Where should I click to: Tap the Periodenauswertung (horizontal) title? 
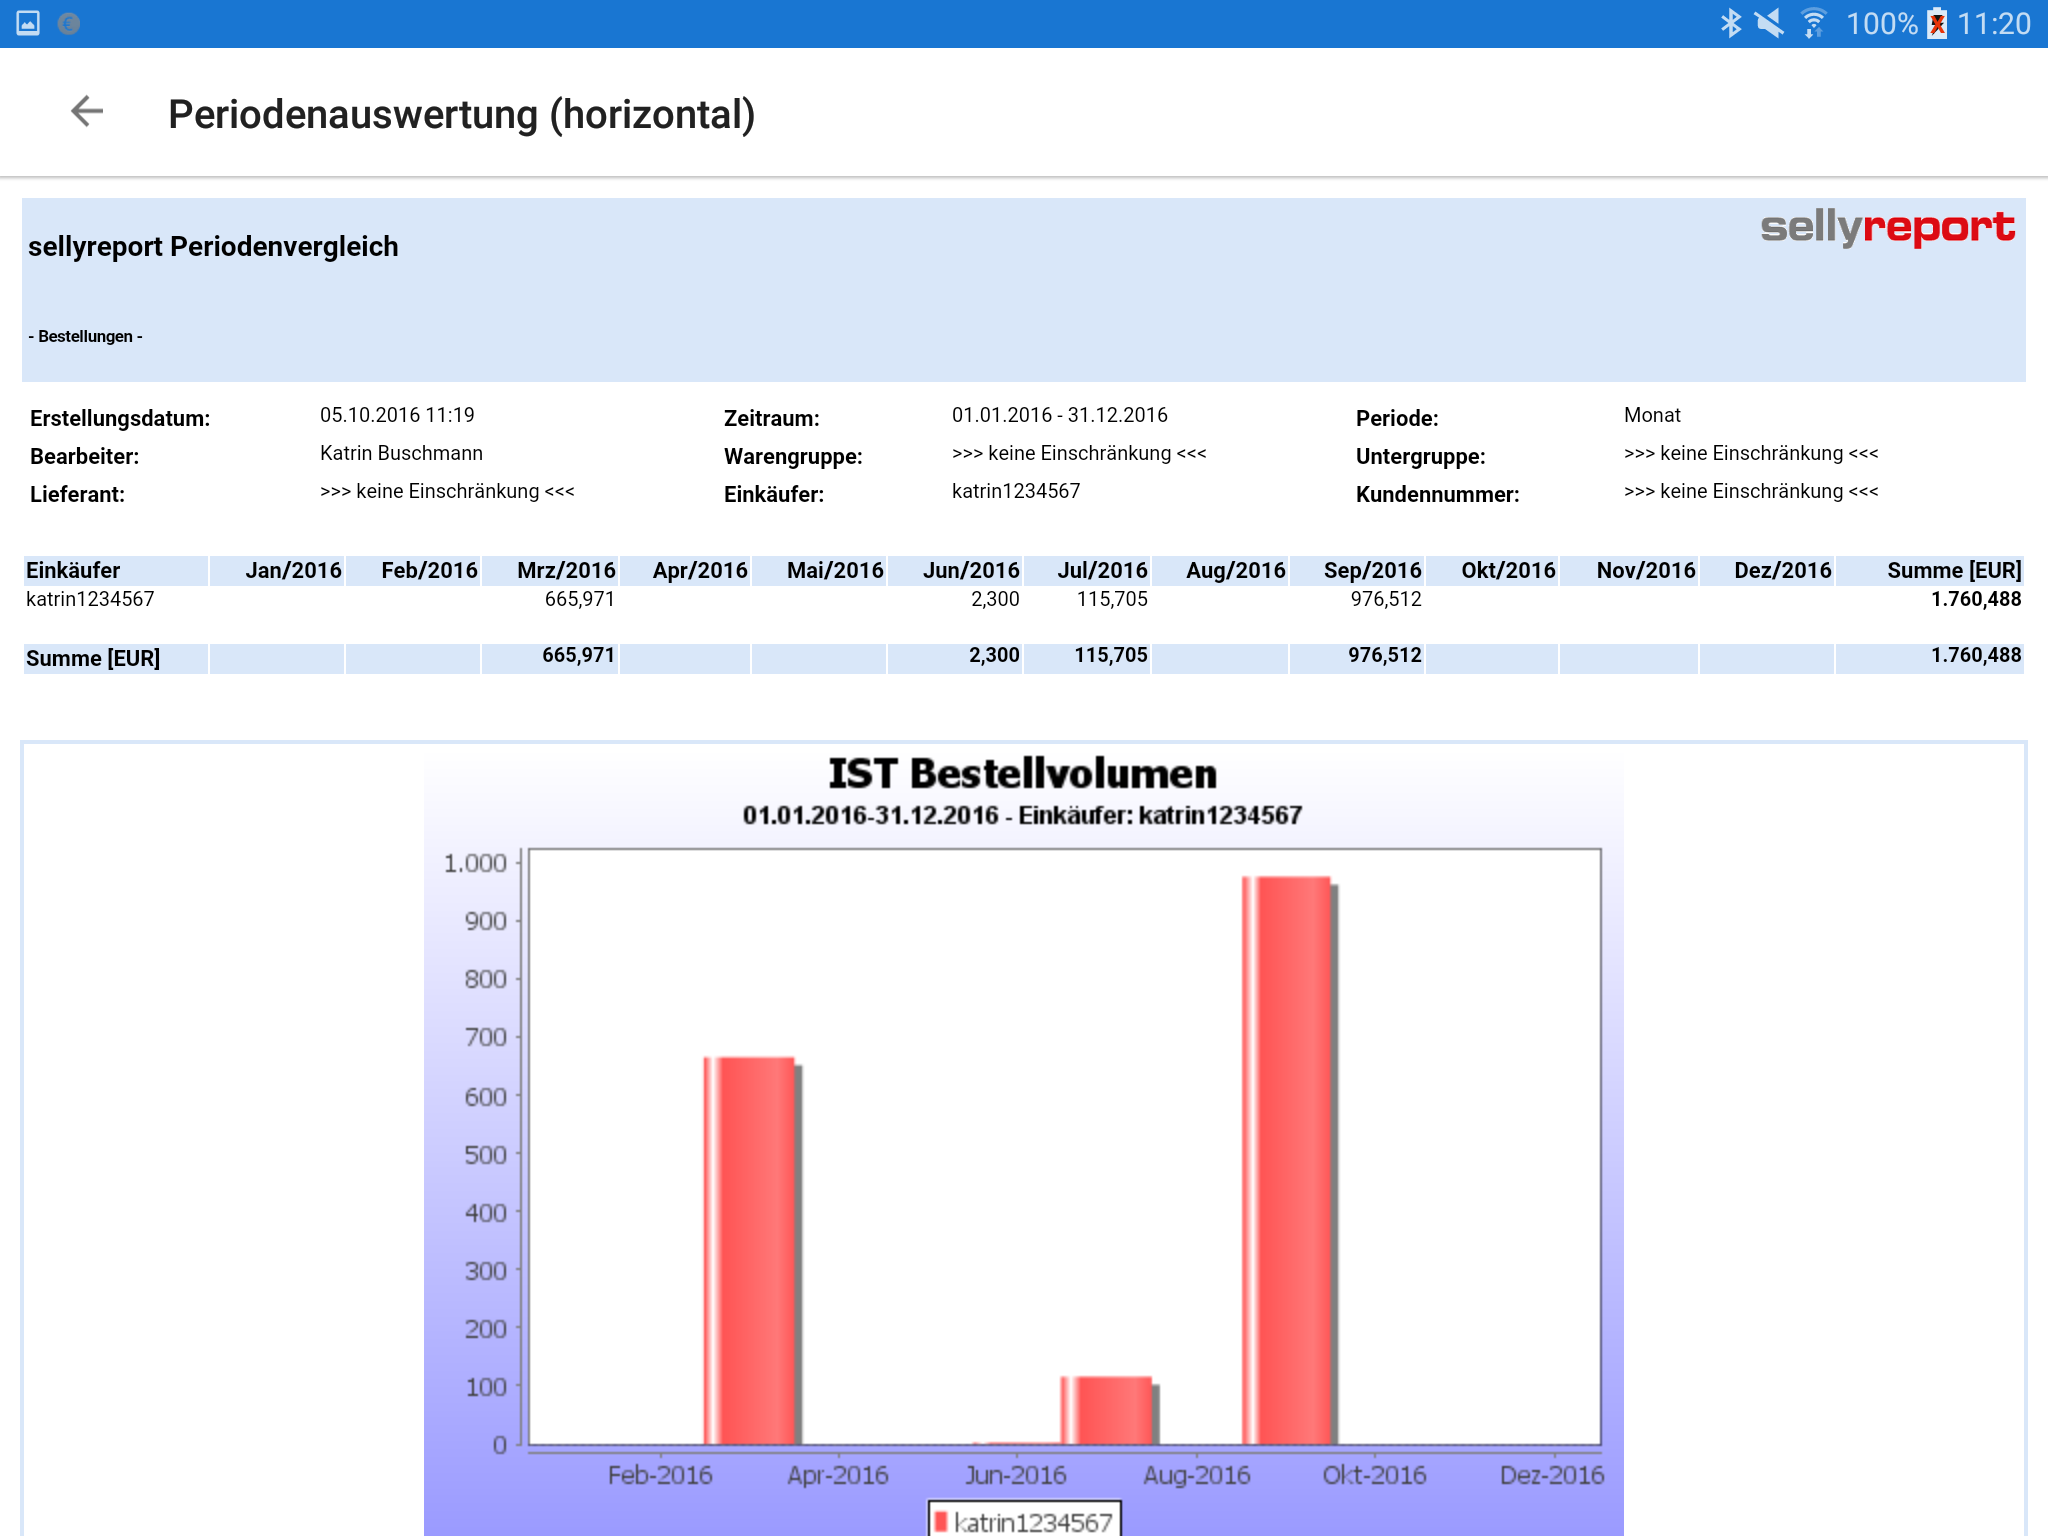[461, 114]
